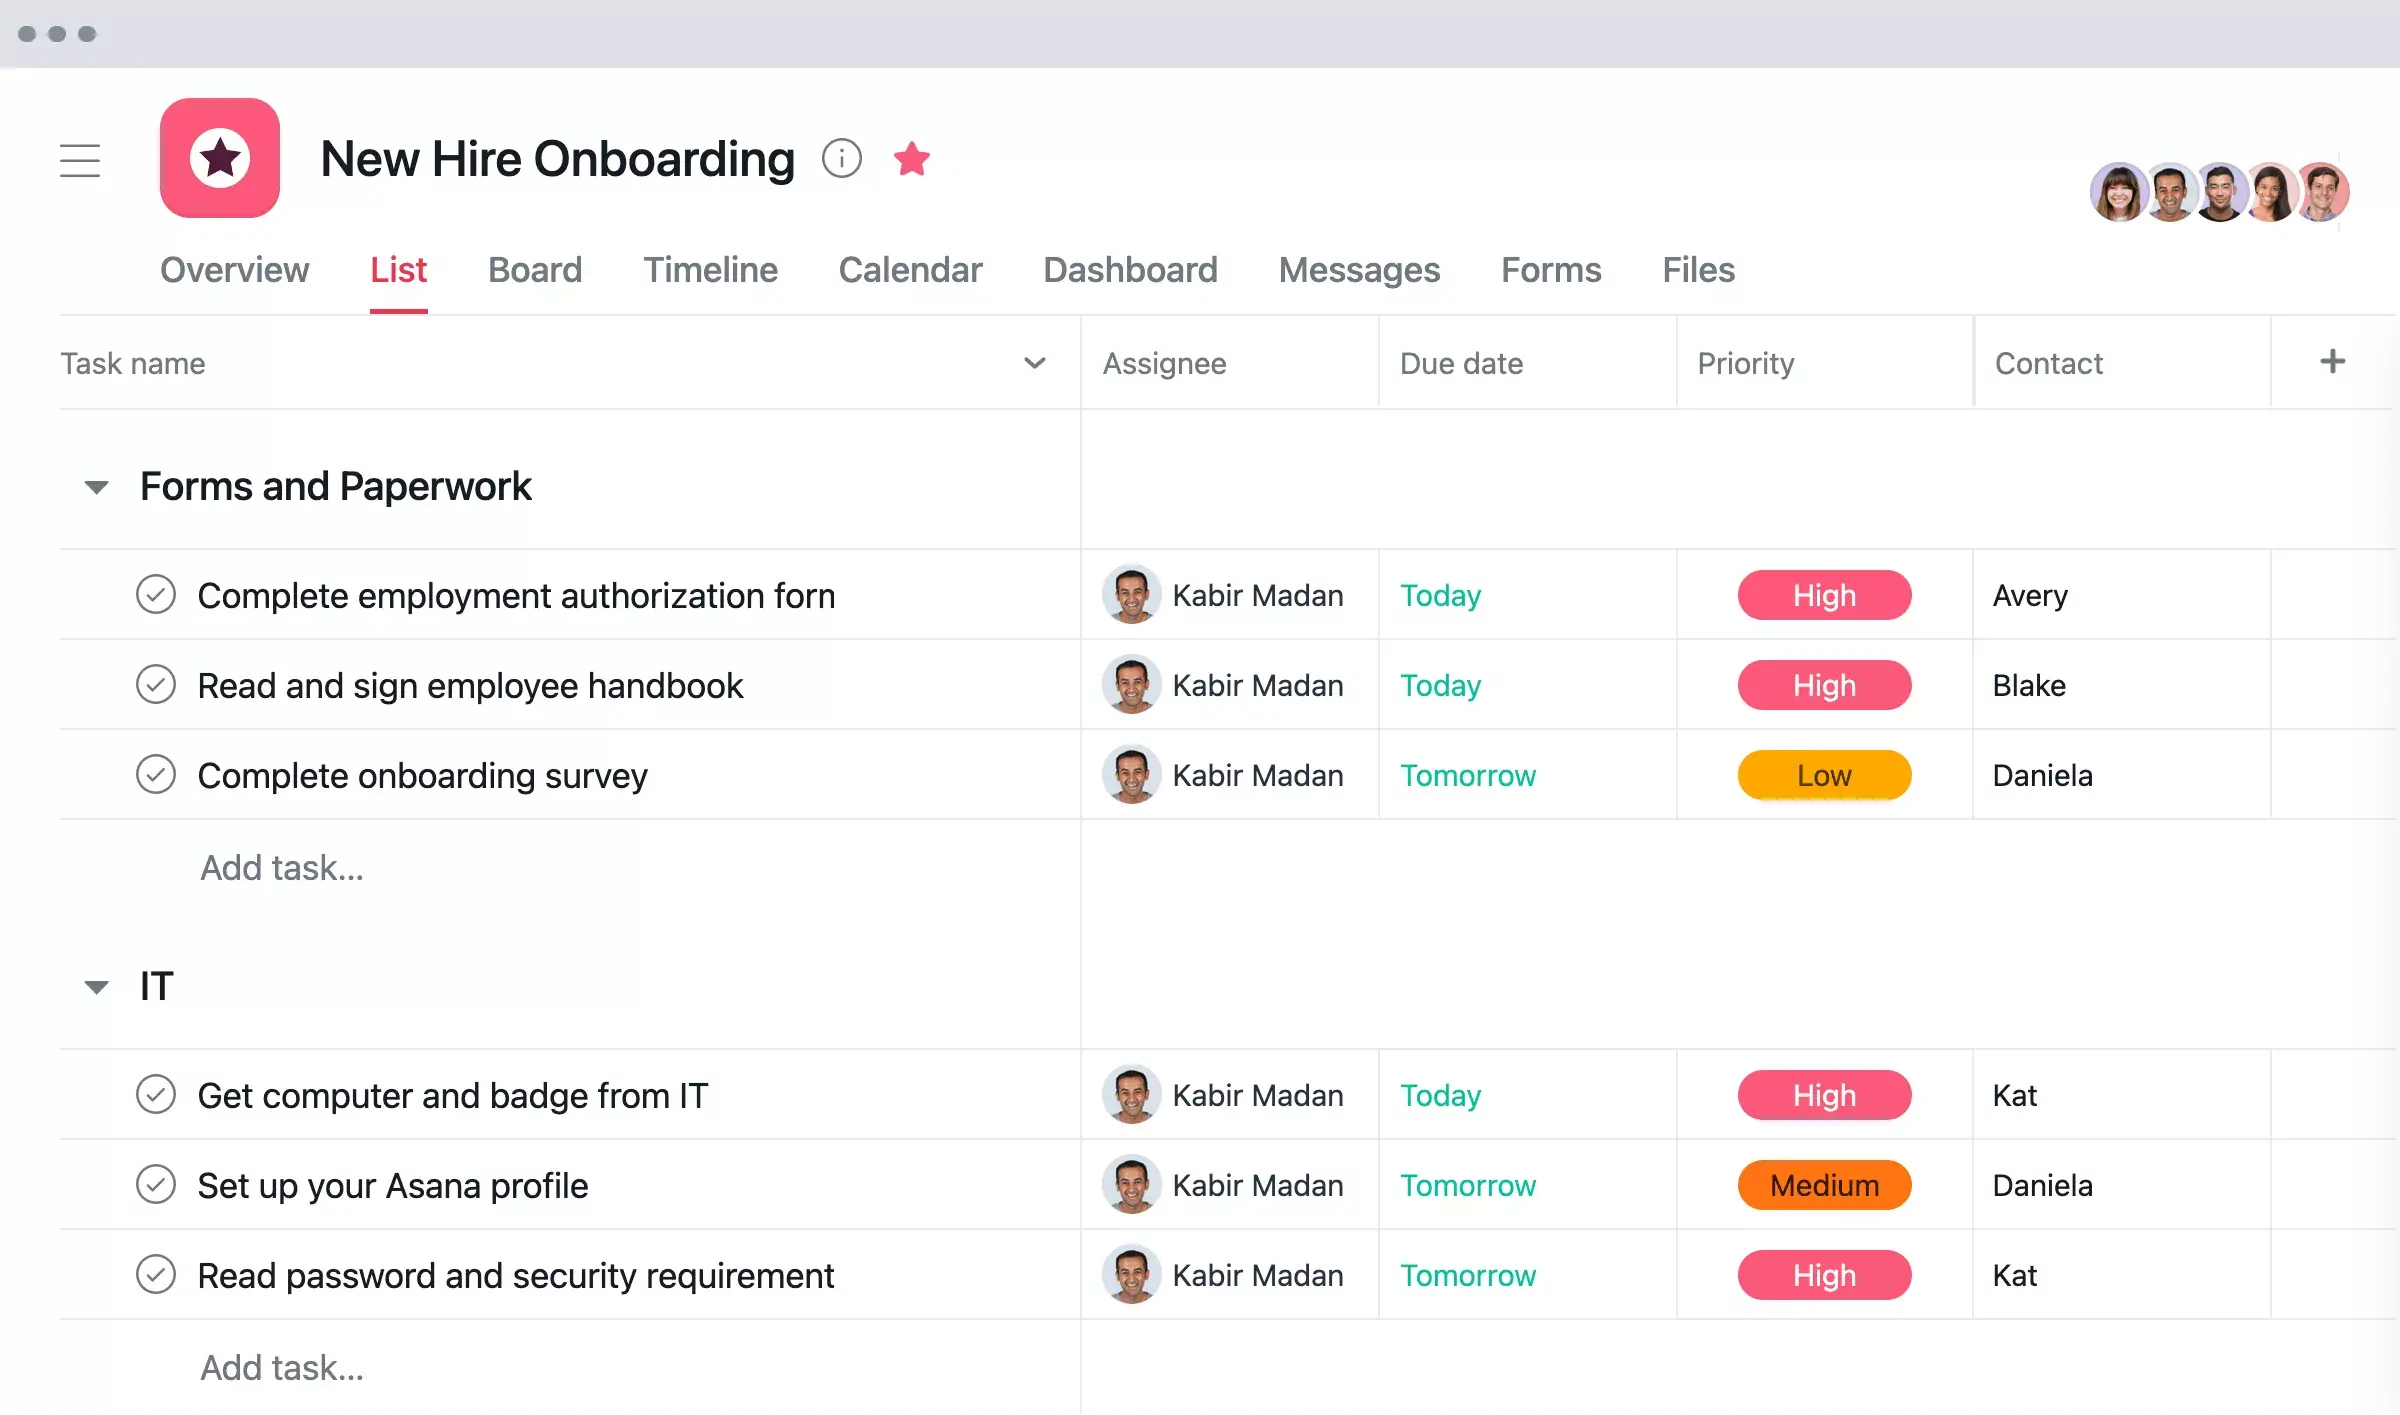
Task: Switch to the Board tab
Action: point(532,268)
